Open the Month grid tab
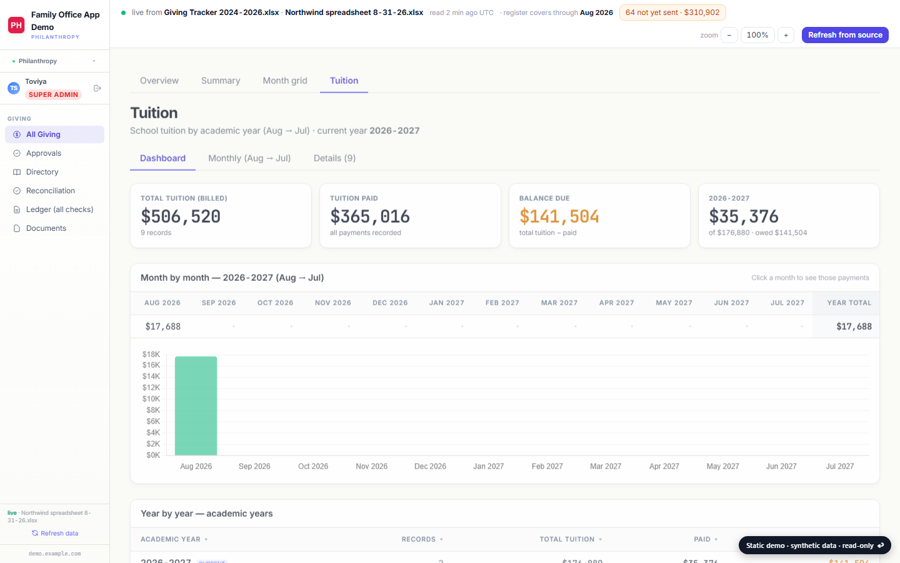Screen dimensions: 900x563 pyautogui.click(x=285, y=81)
